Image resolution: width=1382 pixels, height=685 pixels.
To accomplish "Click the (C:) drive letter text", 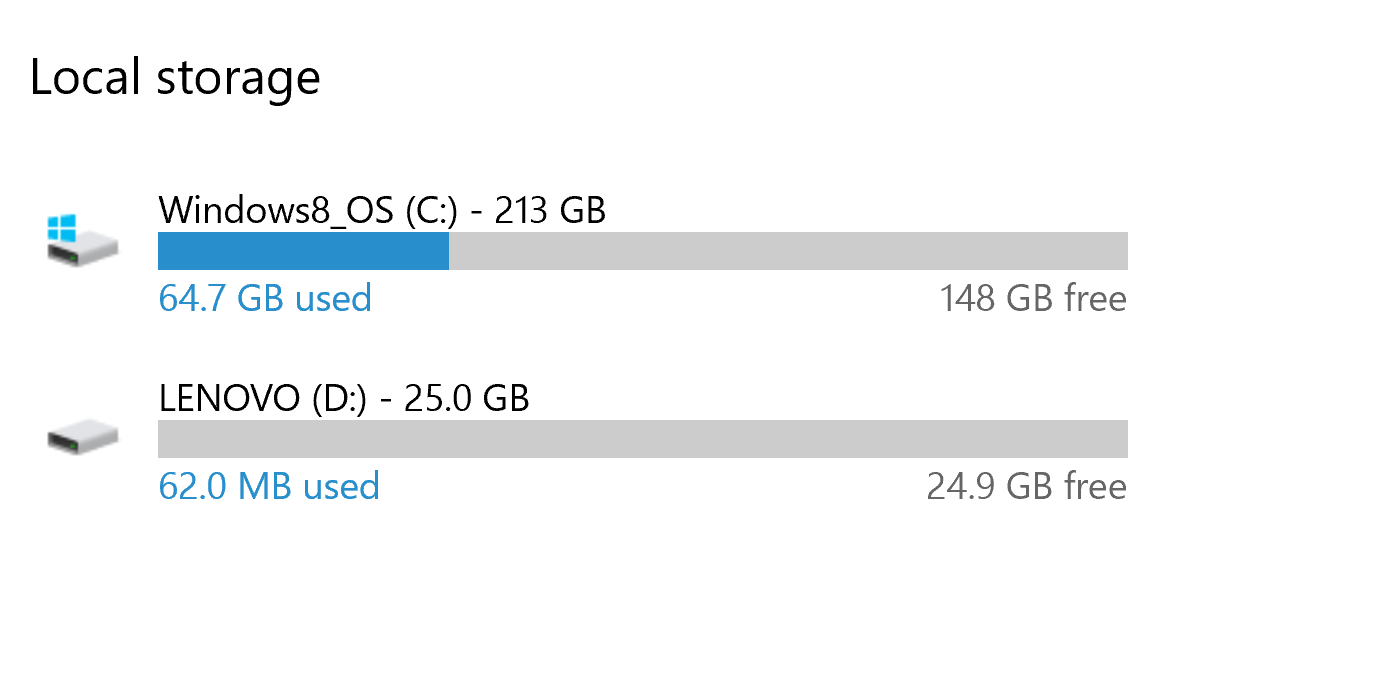I will click(x=432, y=210).
